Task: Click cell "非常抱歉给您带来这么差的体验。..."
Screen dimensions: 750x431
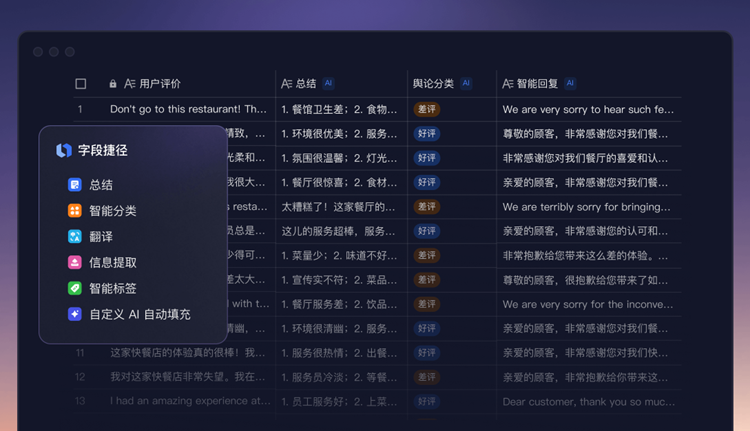Action: 585,255
